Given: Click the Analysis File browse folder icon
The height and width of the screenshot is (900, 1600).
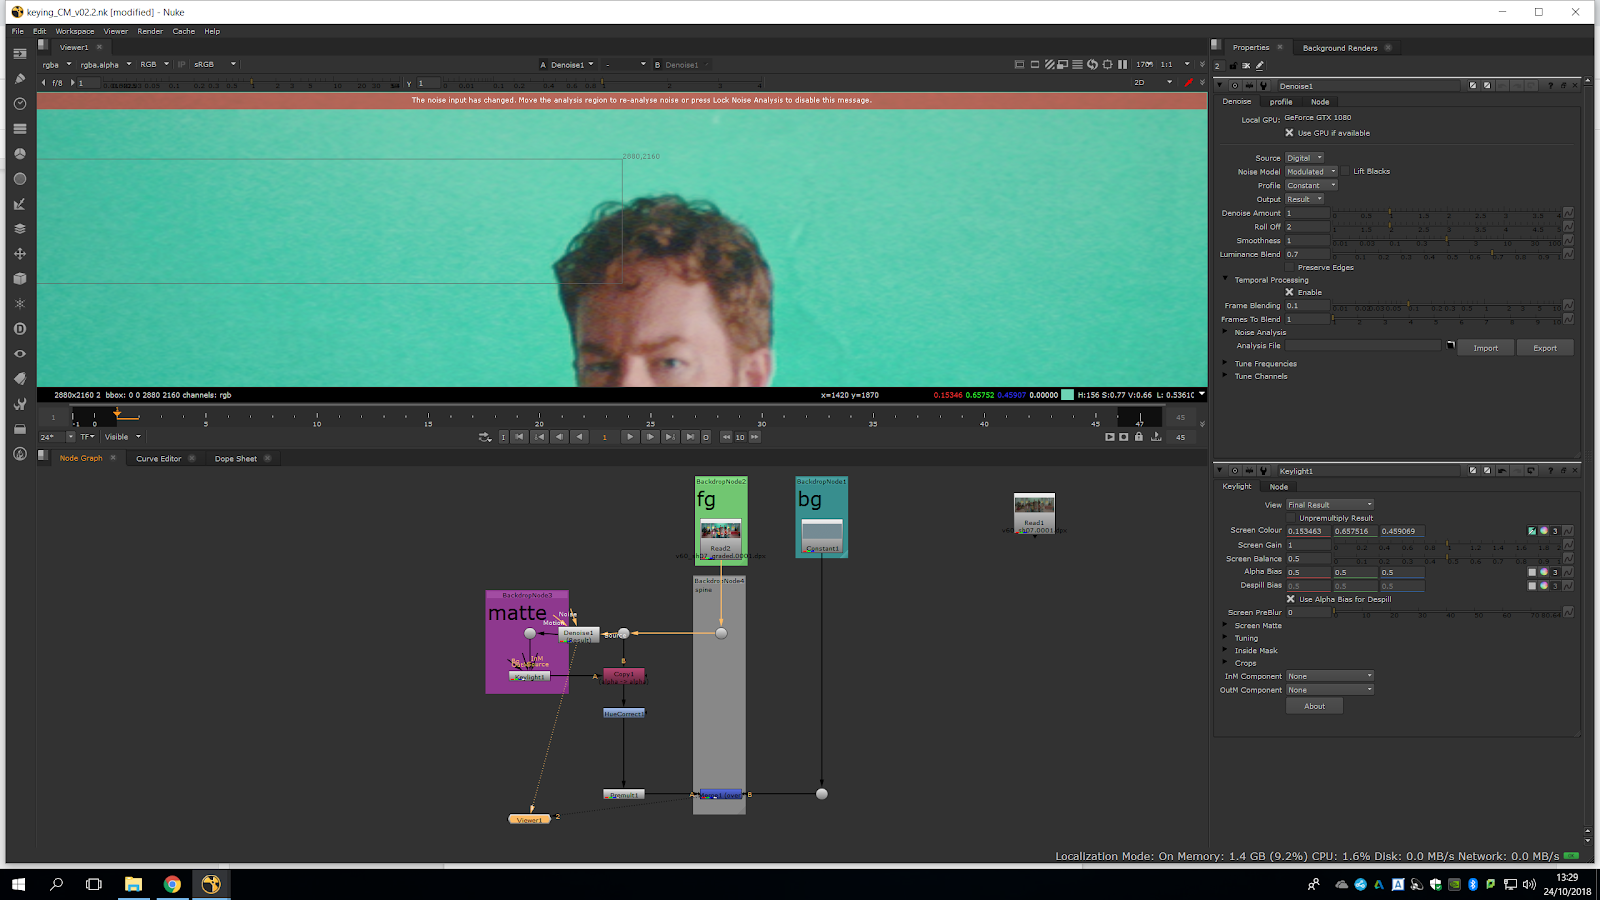Looking at the screenshot, I should tap(1450, 346).
